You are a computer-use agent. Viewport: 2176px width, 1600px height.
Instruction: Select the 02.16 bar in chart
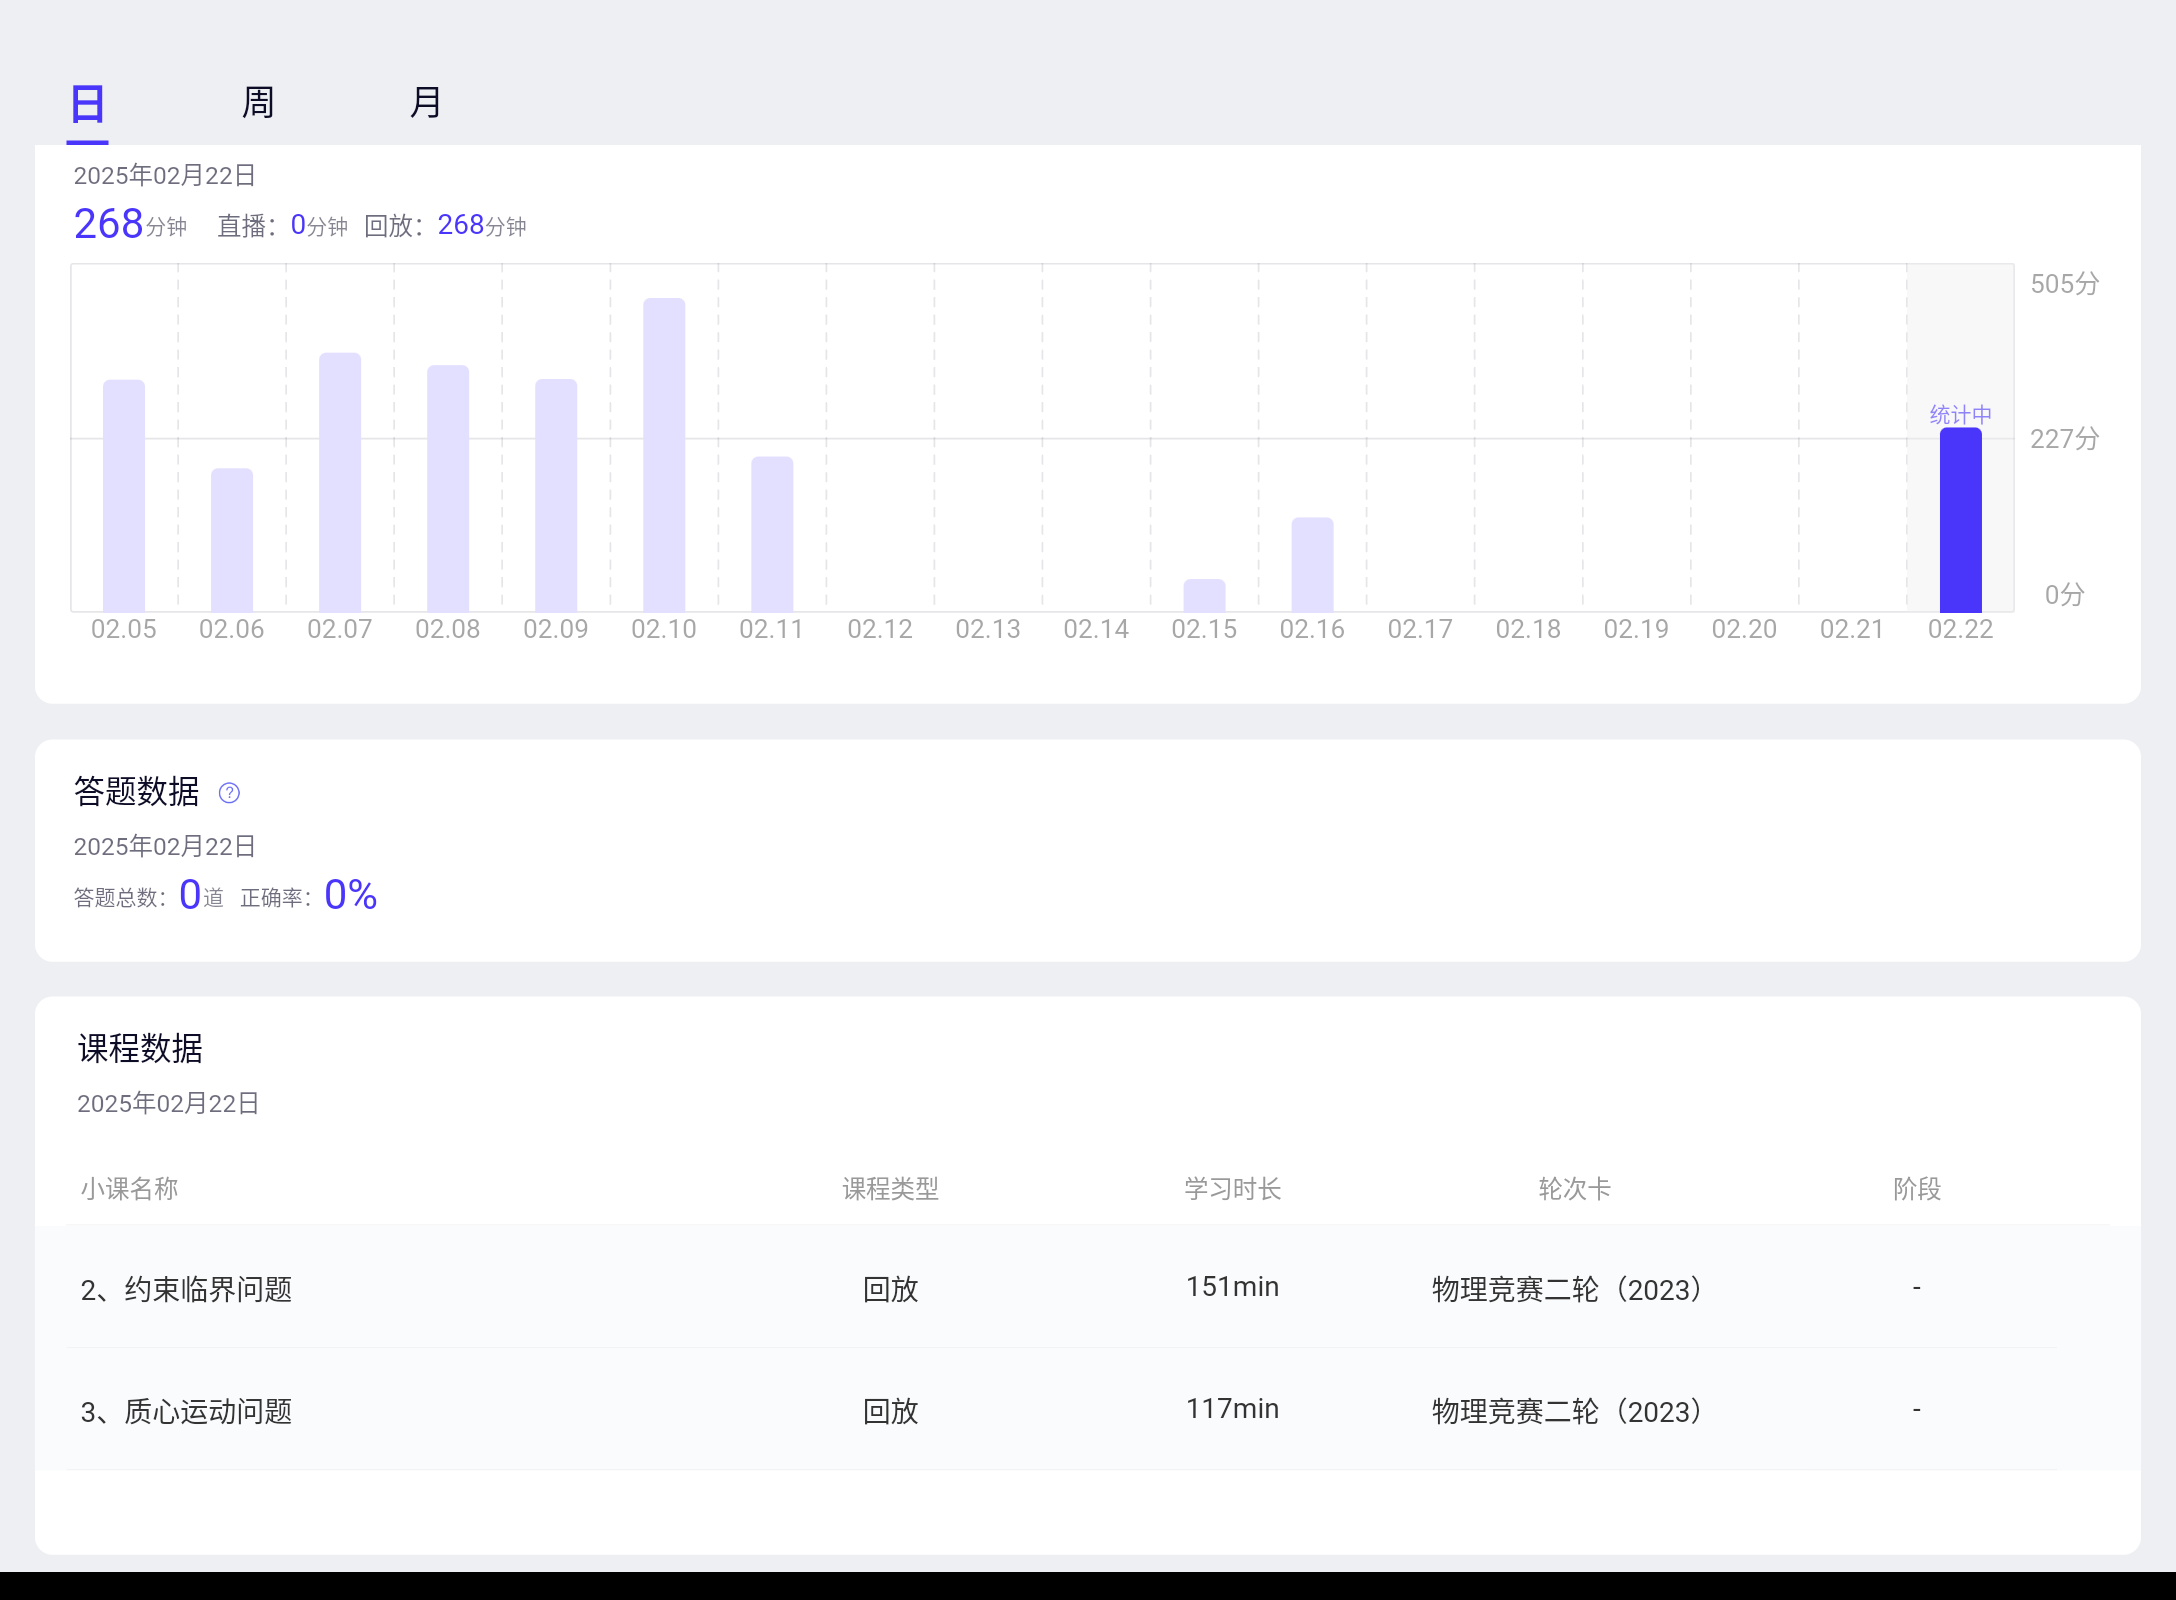click(1312, 565)
